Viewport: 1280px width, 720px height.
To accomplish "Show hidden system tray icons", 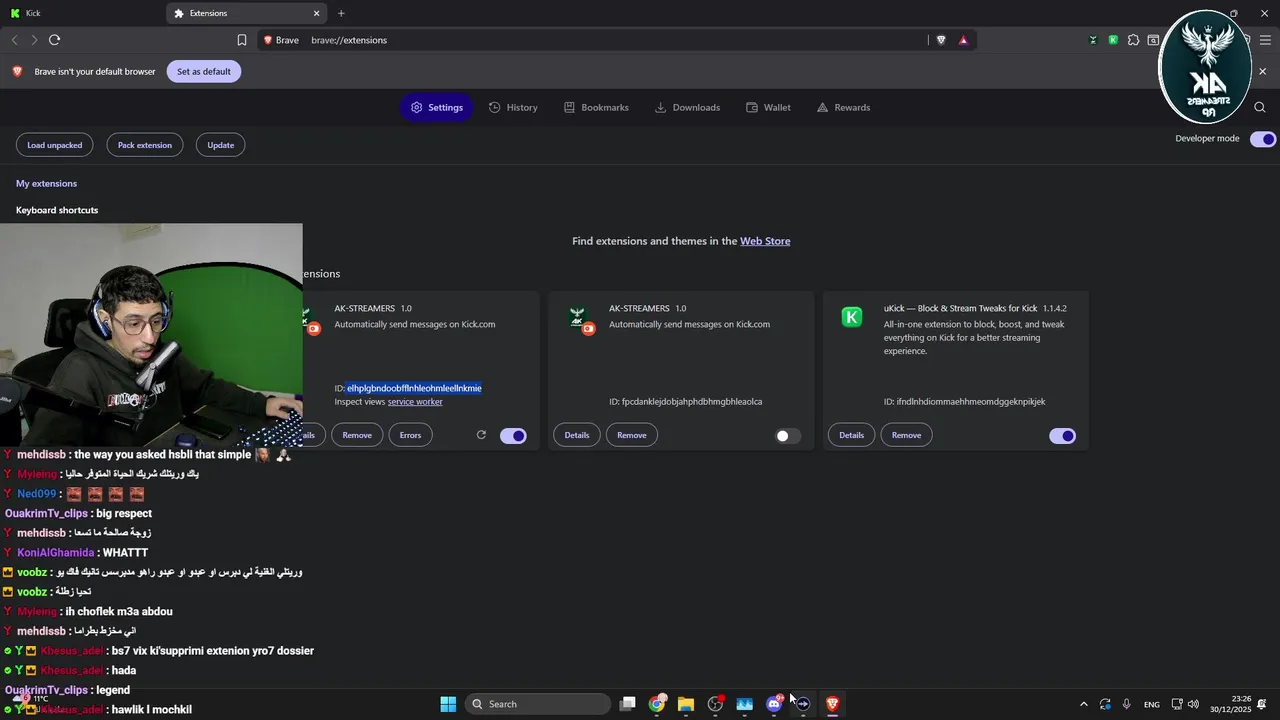I will click(1083, 704).
